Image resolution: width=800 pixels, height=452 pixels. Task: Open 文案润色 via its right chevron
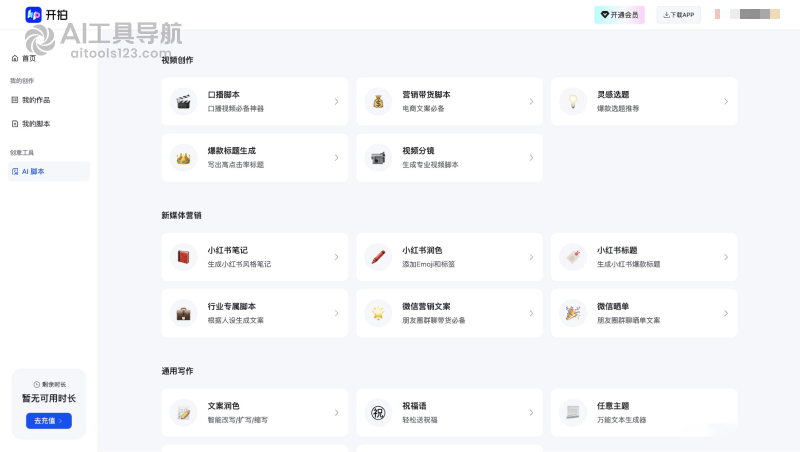pyautogui.click(x=336, y=413)
